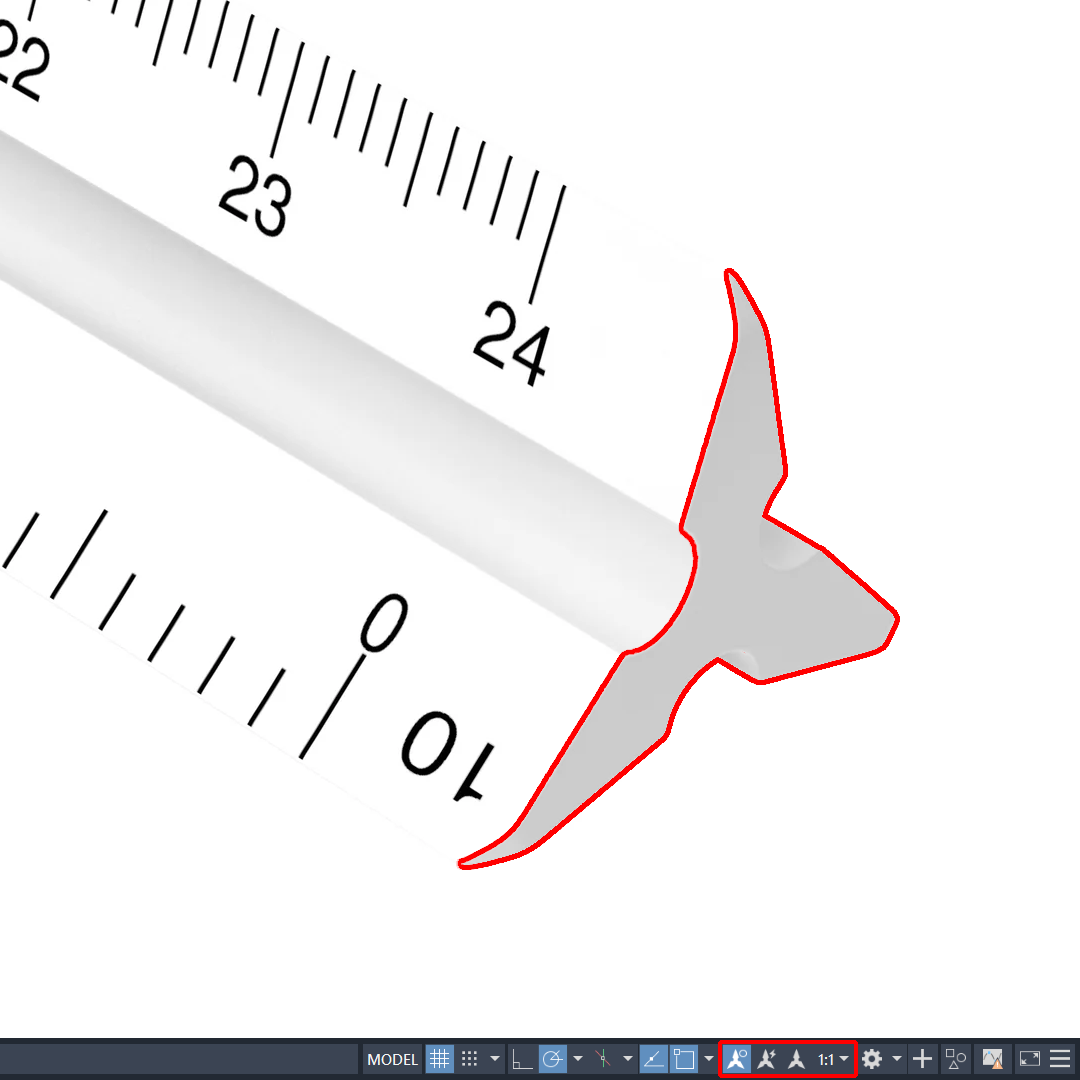Click the isometric drafting icon

pyautogui.click(x=603, y=1059)
